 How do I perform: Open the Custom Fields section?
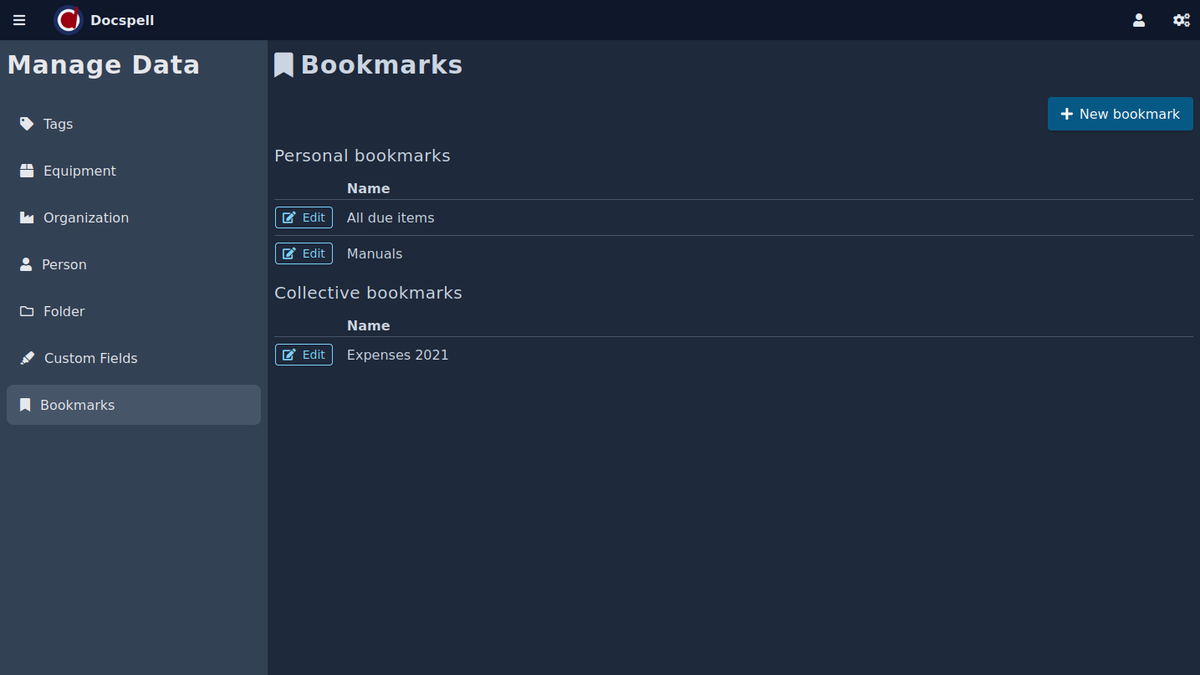tap(90, 358)
